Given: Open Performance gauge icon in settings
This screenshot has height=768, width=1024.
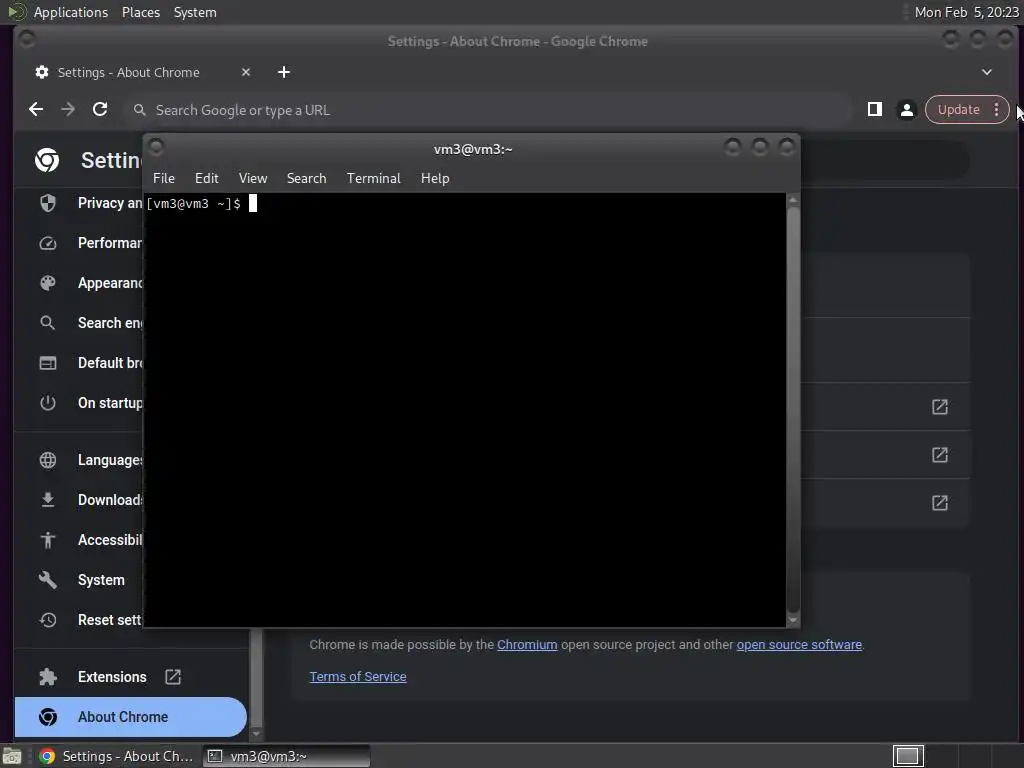Looking at the screenshot, I should pos(48,244).
